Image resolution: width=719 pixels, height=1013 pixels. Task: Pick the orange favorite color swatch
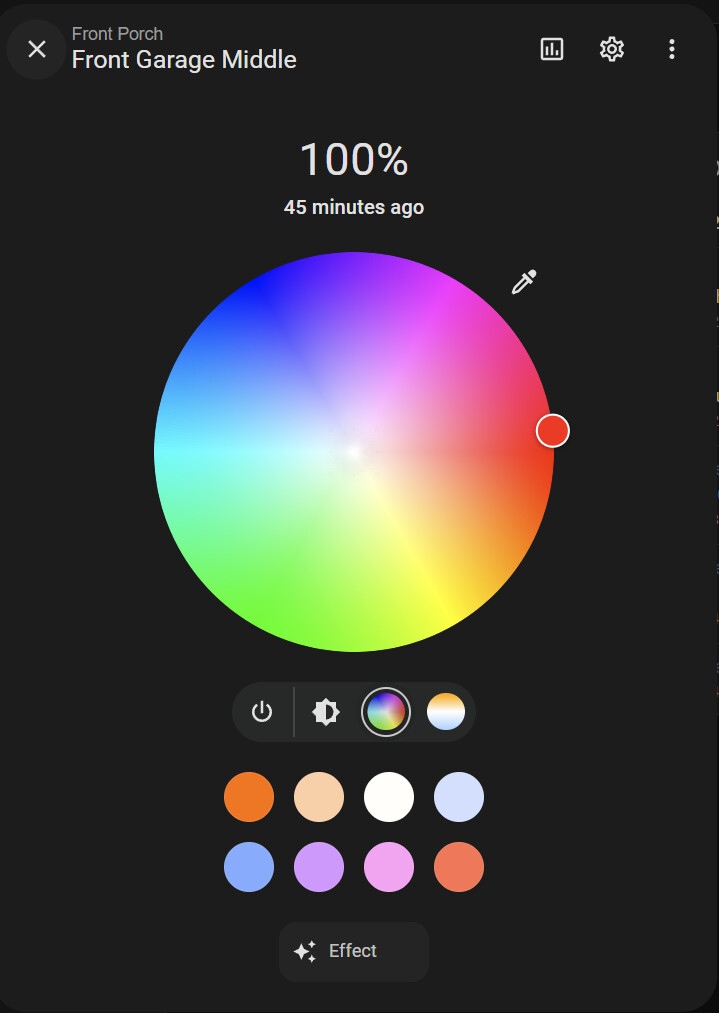tap(249, 797)
